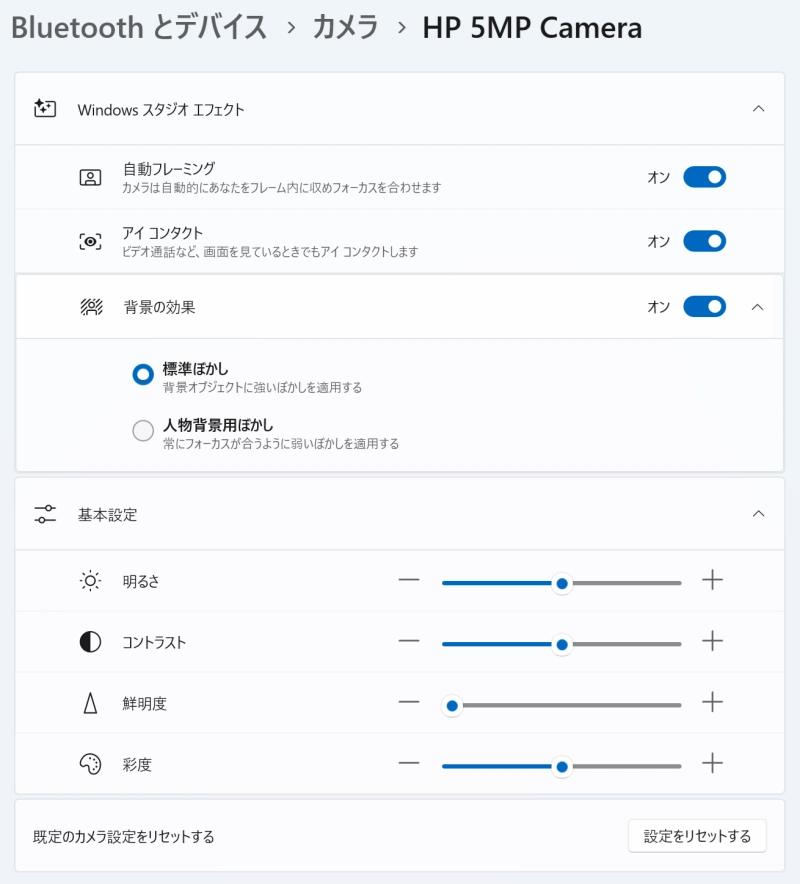Increase sharpness (鮮明度) with plus button
The height and width of the screenshot is (884, 800).
click(713, 702)
